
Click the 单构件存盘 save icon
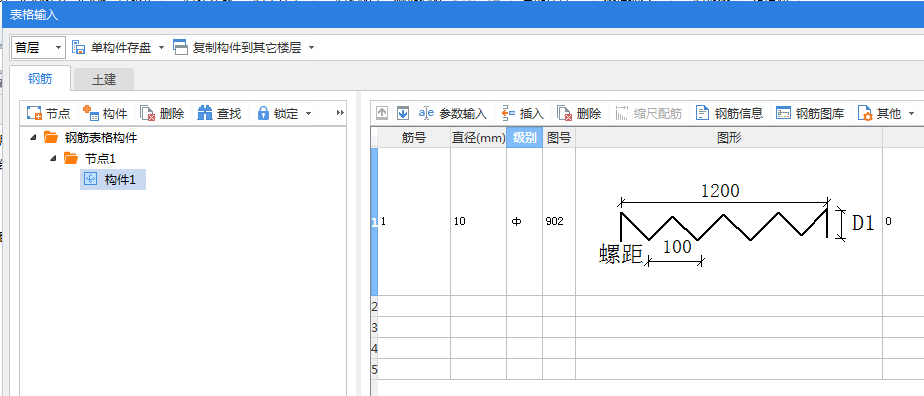tap(78, 48)
